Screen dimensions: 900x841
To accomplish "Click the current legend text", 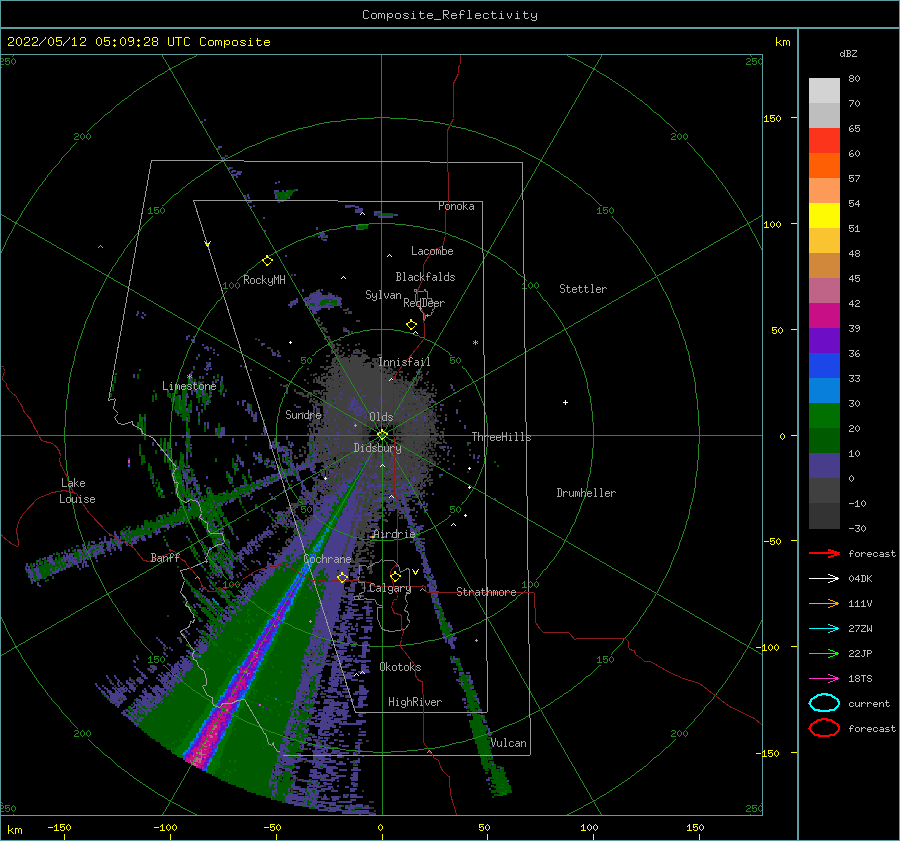I will [x=869, y=703].
